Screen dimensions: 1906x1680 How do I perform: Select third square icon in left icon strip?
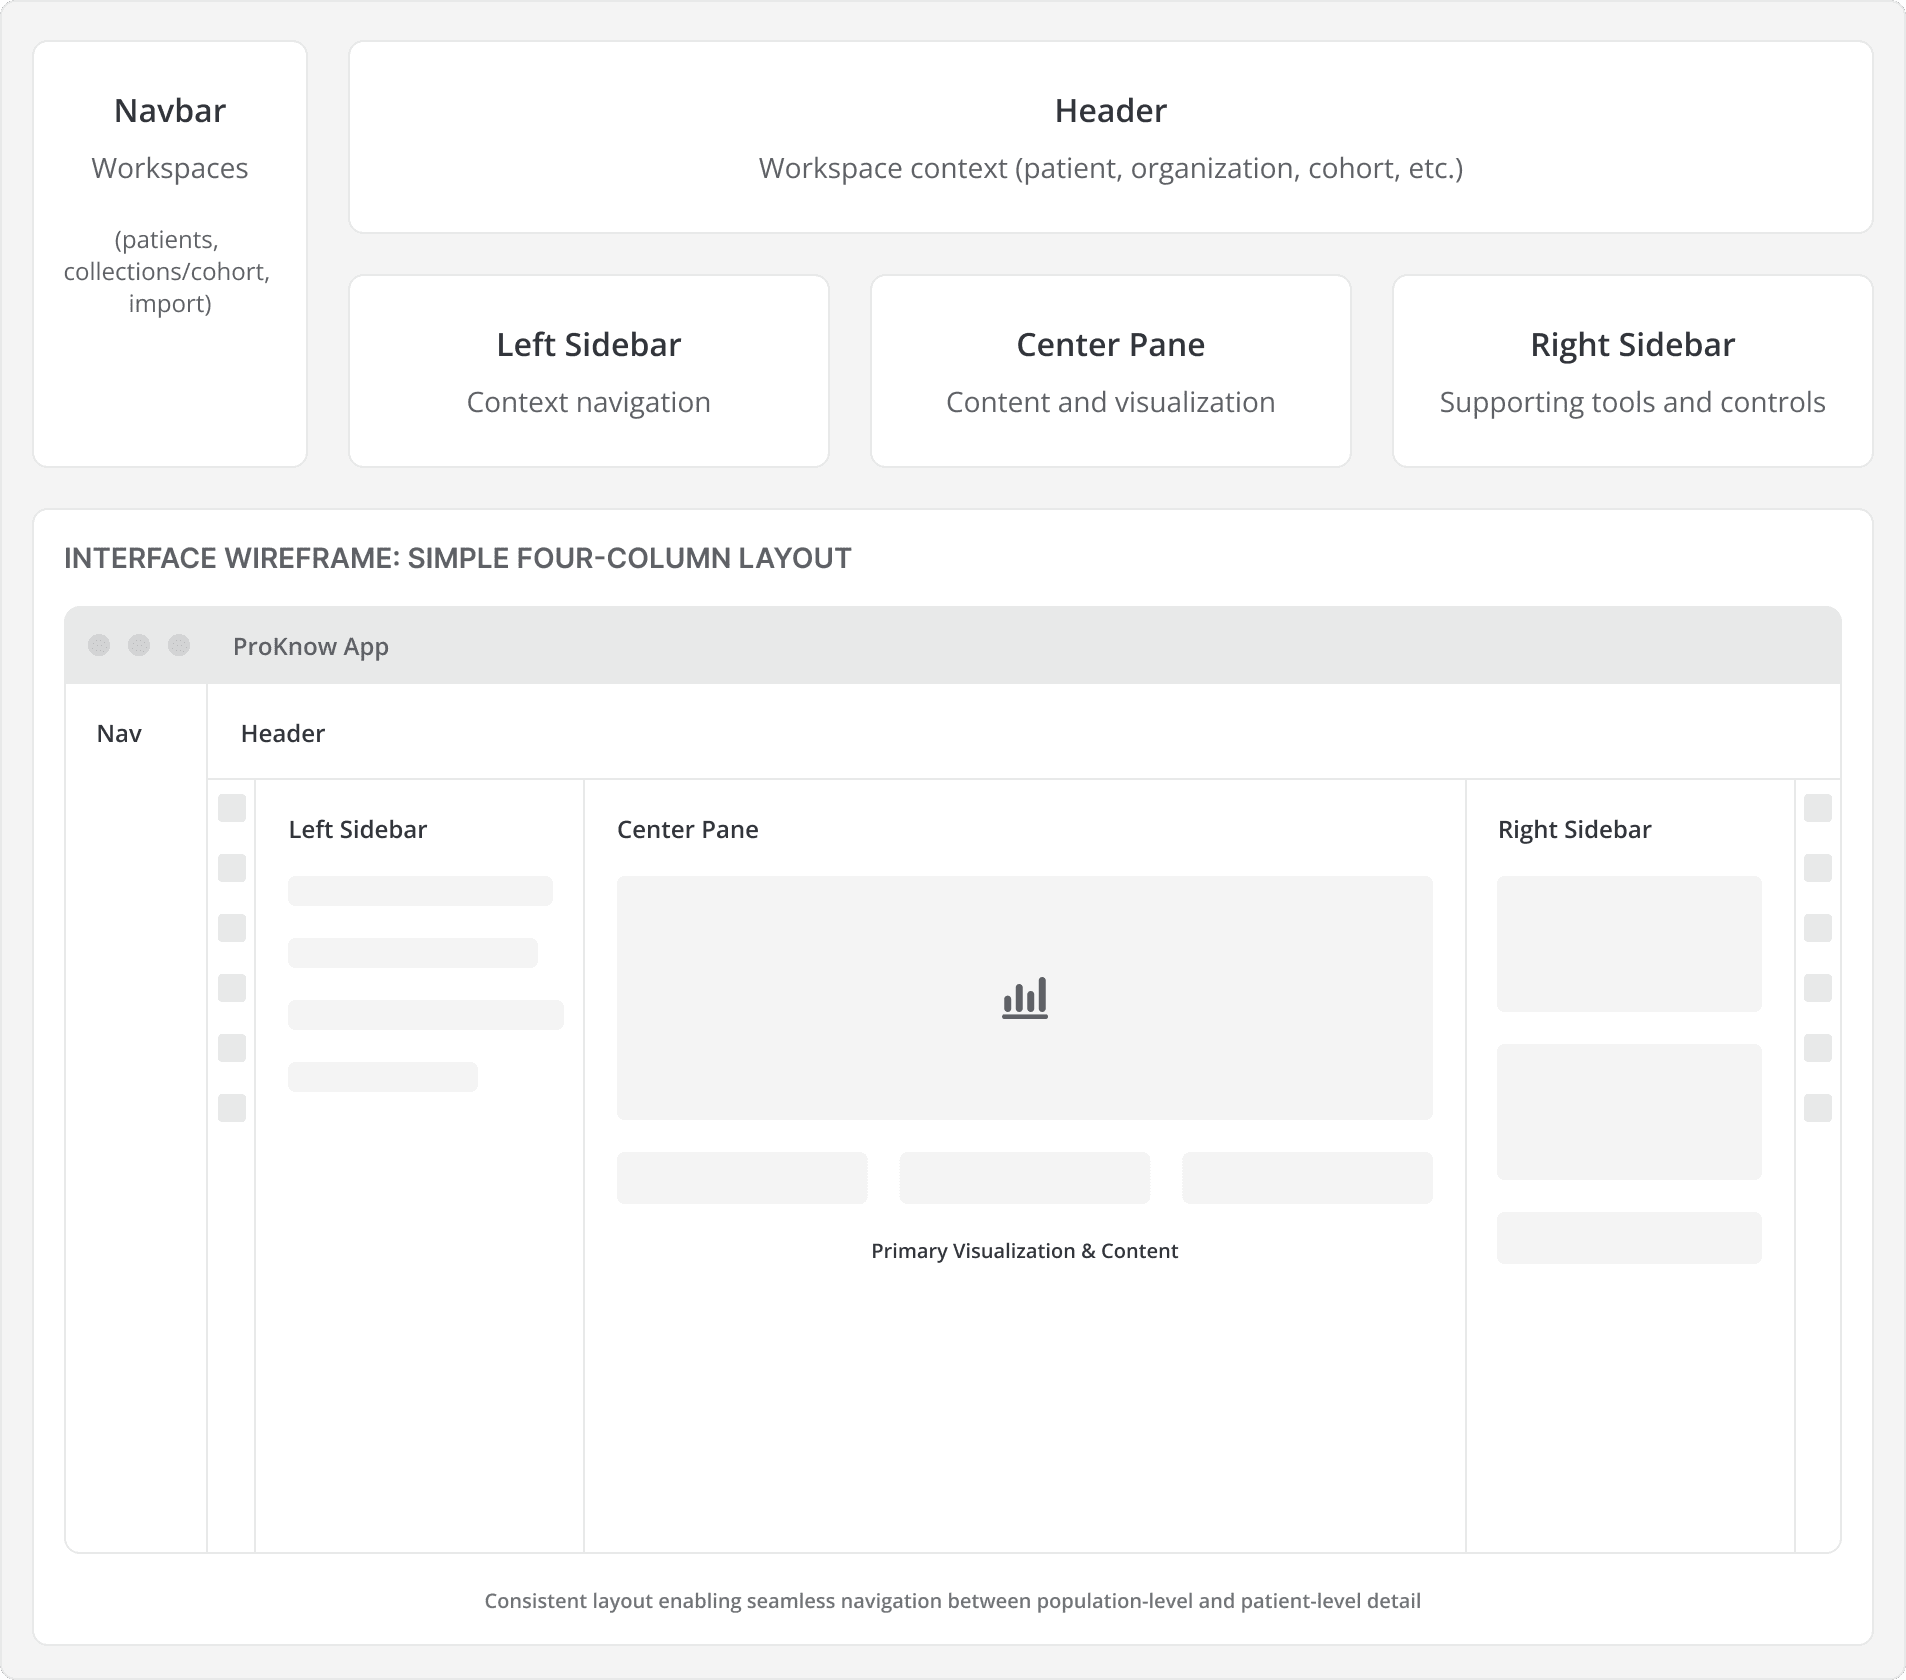click(x=232, y=928)
